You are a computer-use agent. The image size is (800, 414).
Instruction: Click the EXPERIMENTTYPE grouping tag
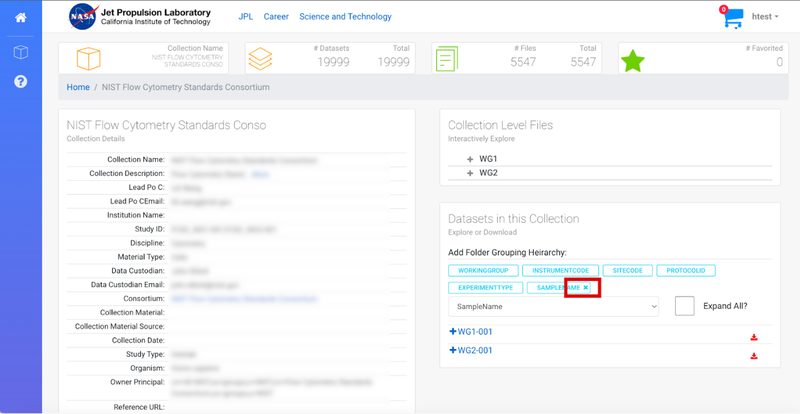486,288
